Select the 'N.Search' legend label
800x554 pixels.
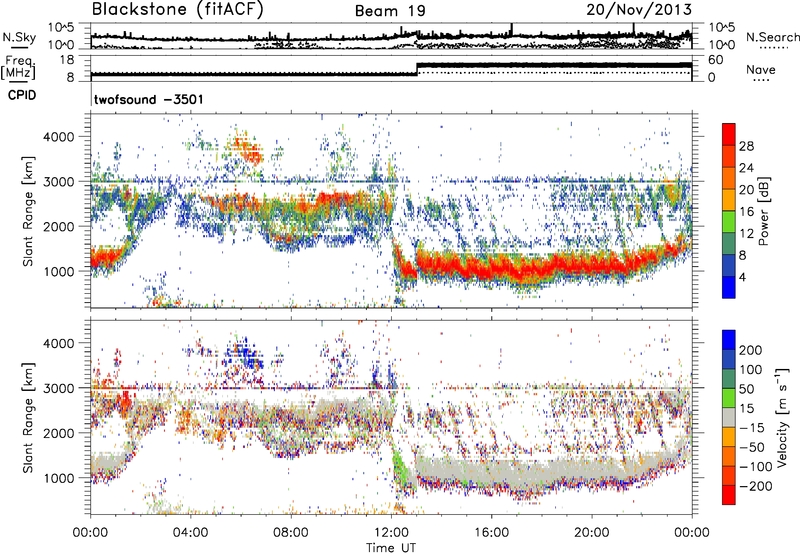(x=773, y=37)
